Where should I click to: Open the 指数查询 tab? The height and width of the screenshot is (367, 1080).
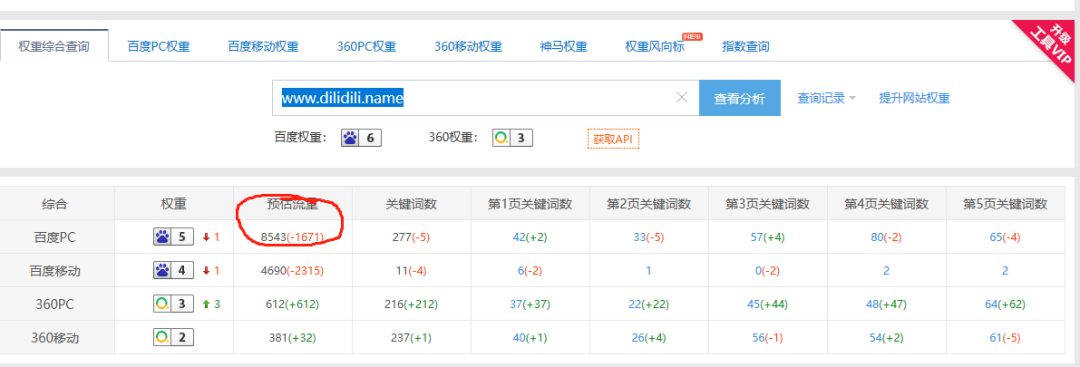(745, 47)
